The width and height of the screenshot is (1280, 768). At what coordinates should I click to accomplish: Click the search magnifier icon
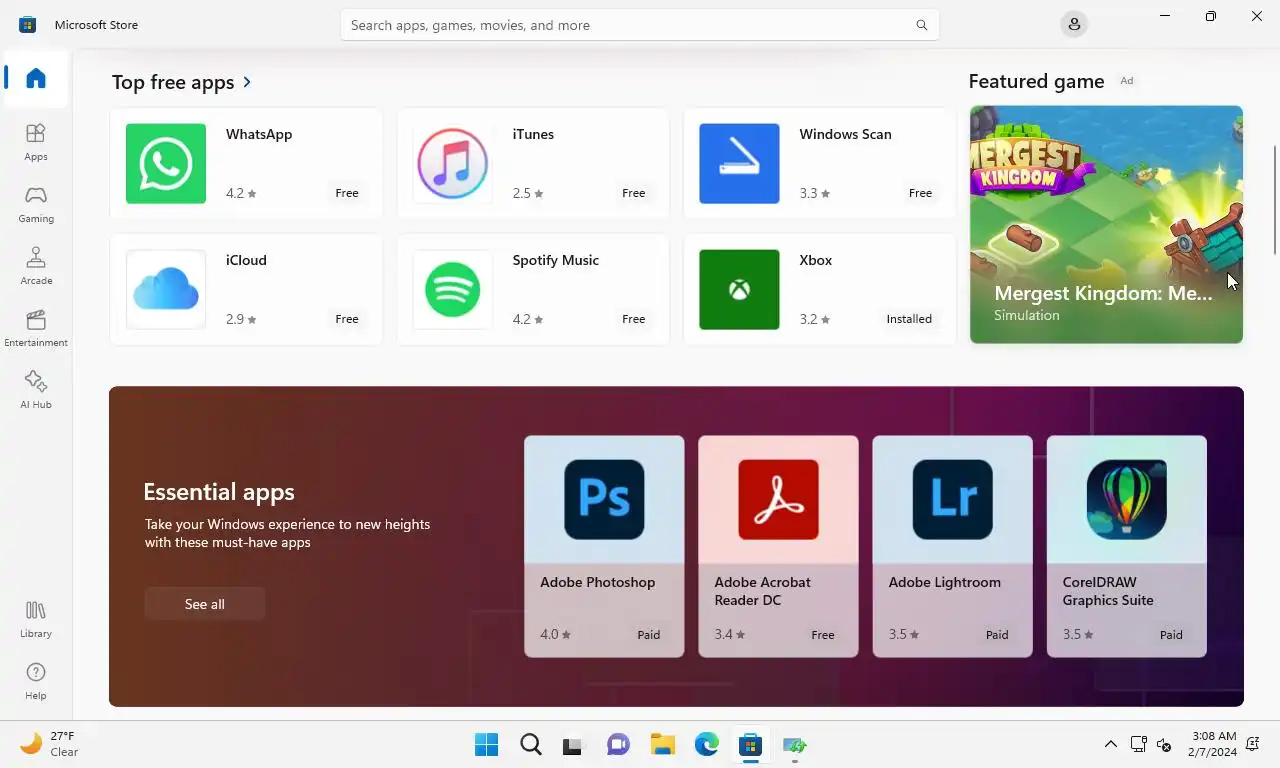[x=922, y=25]
